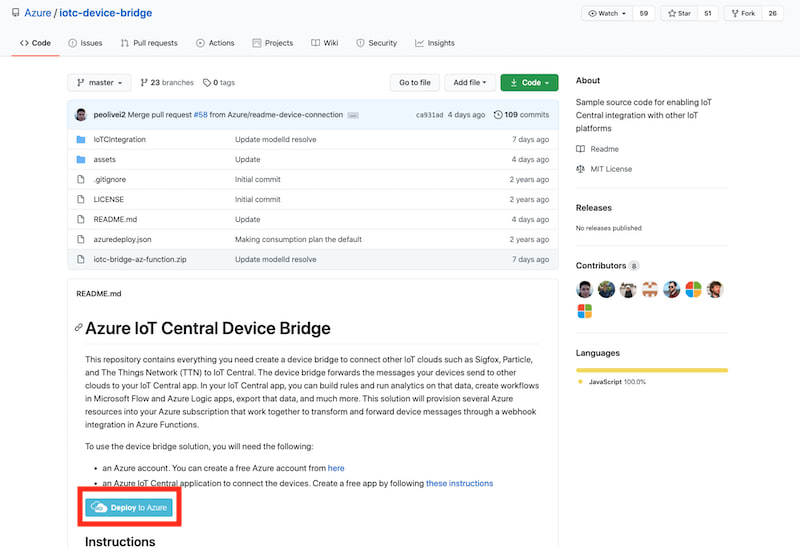Screen dimensions: 800x548
Task: Click the heading anchor link icon
Action: (79, 328)
